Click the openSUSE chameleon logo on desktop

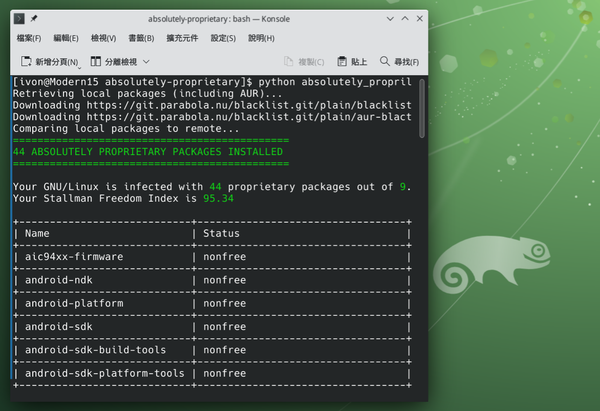(x=491, y=265)
